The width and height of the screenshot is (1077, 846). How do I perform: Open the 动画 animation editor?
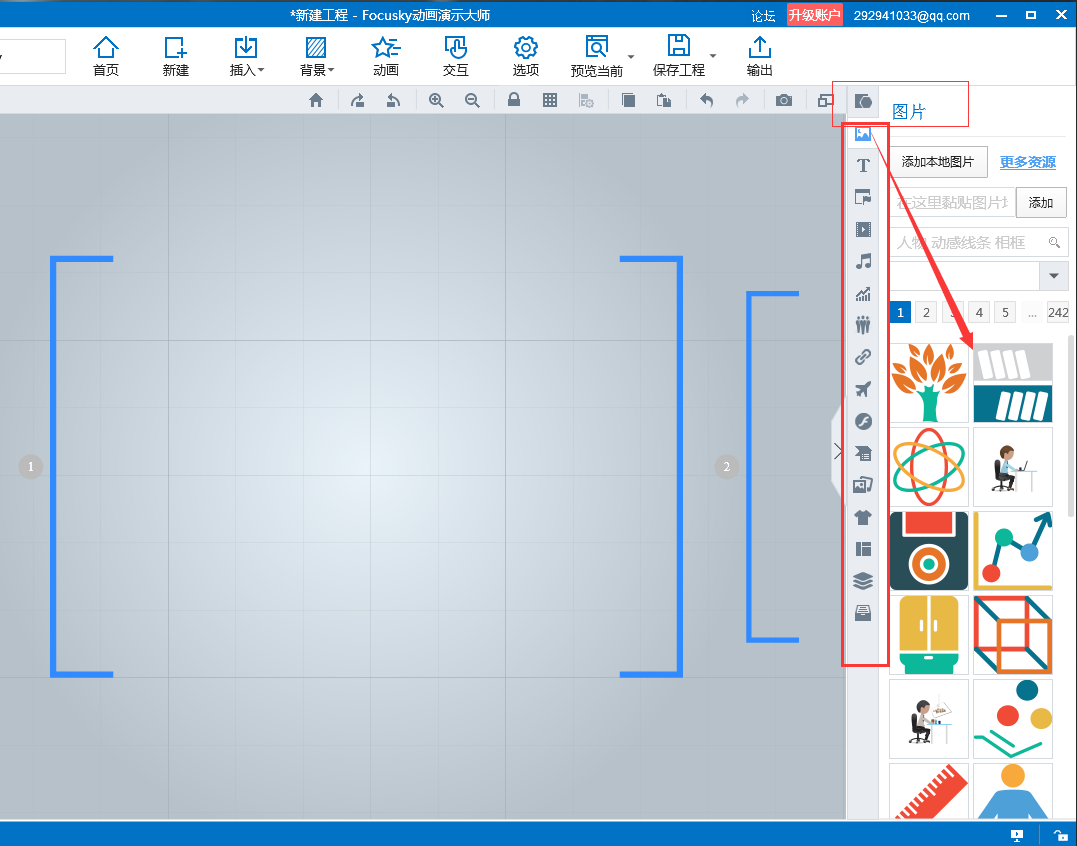click(385, 56)
